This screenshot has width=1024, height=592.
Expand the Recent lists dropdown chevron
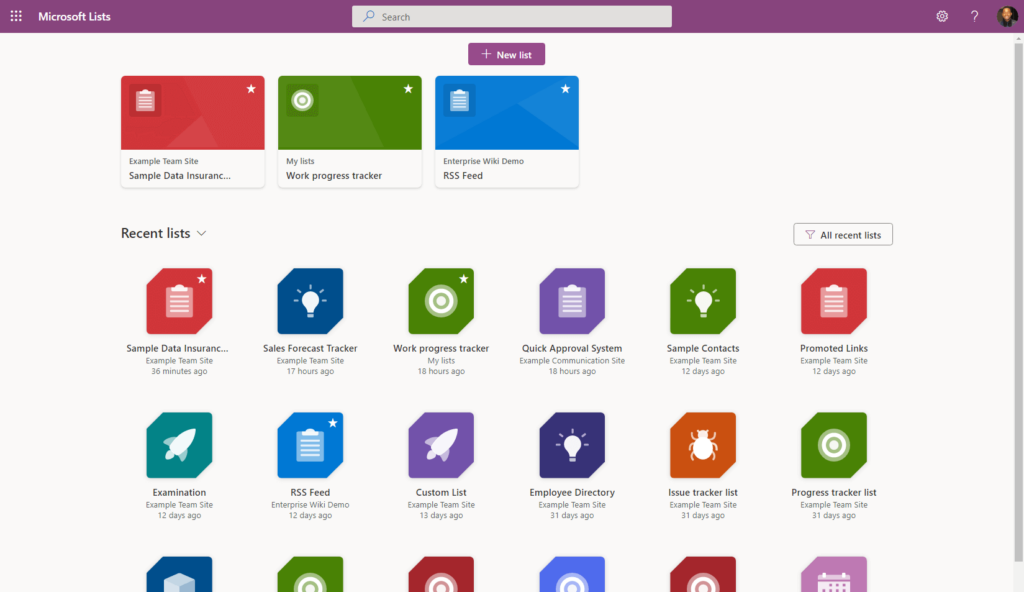tap(202, 233)
